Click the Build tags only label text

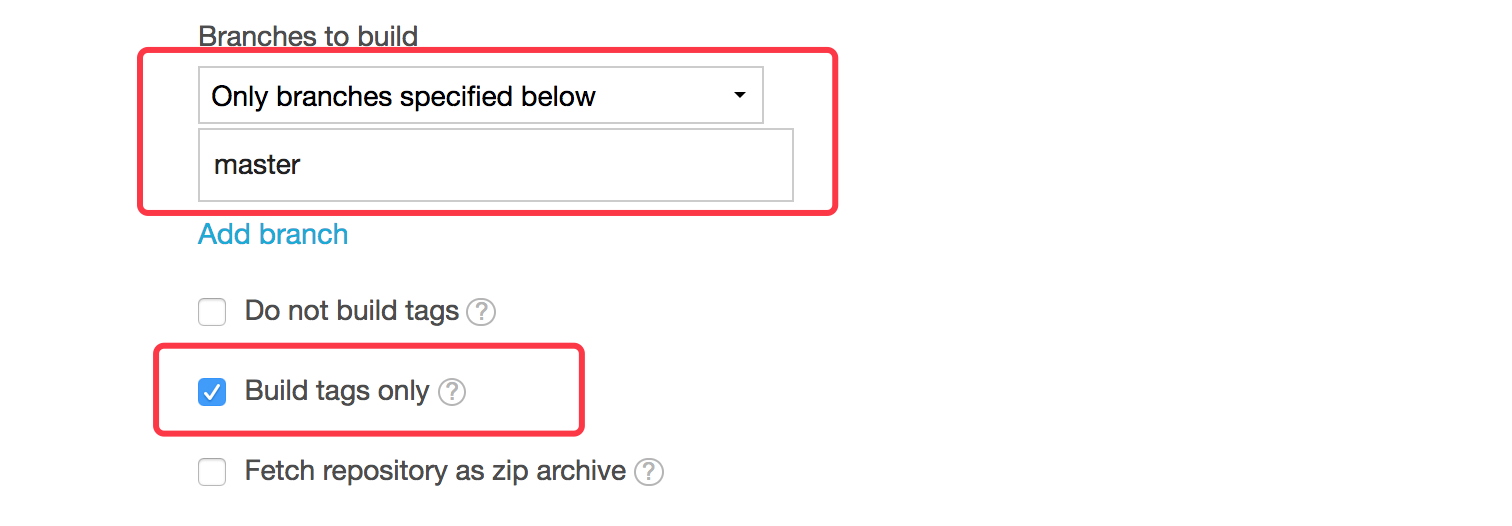pos(337,391)
